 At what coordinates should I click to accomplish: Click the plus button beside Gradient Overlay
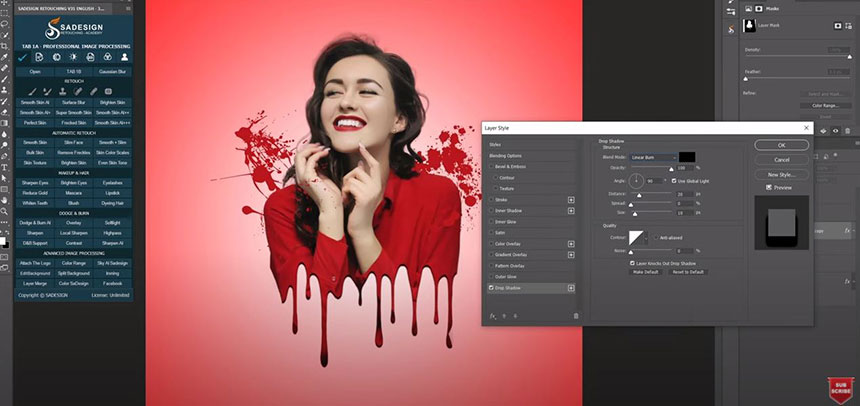click(x=571, y=255)
